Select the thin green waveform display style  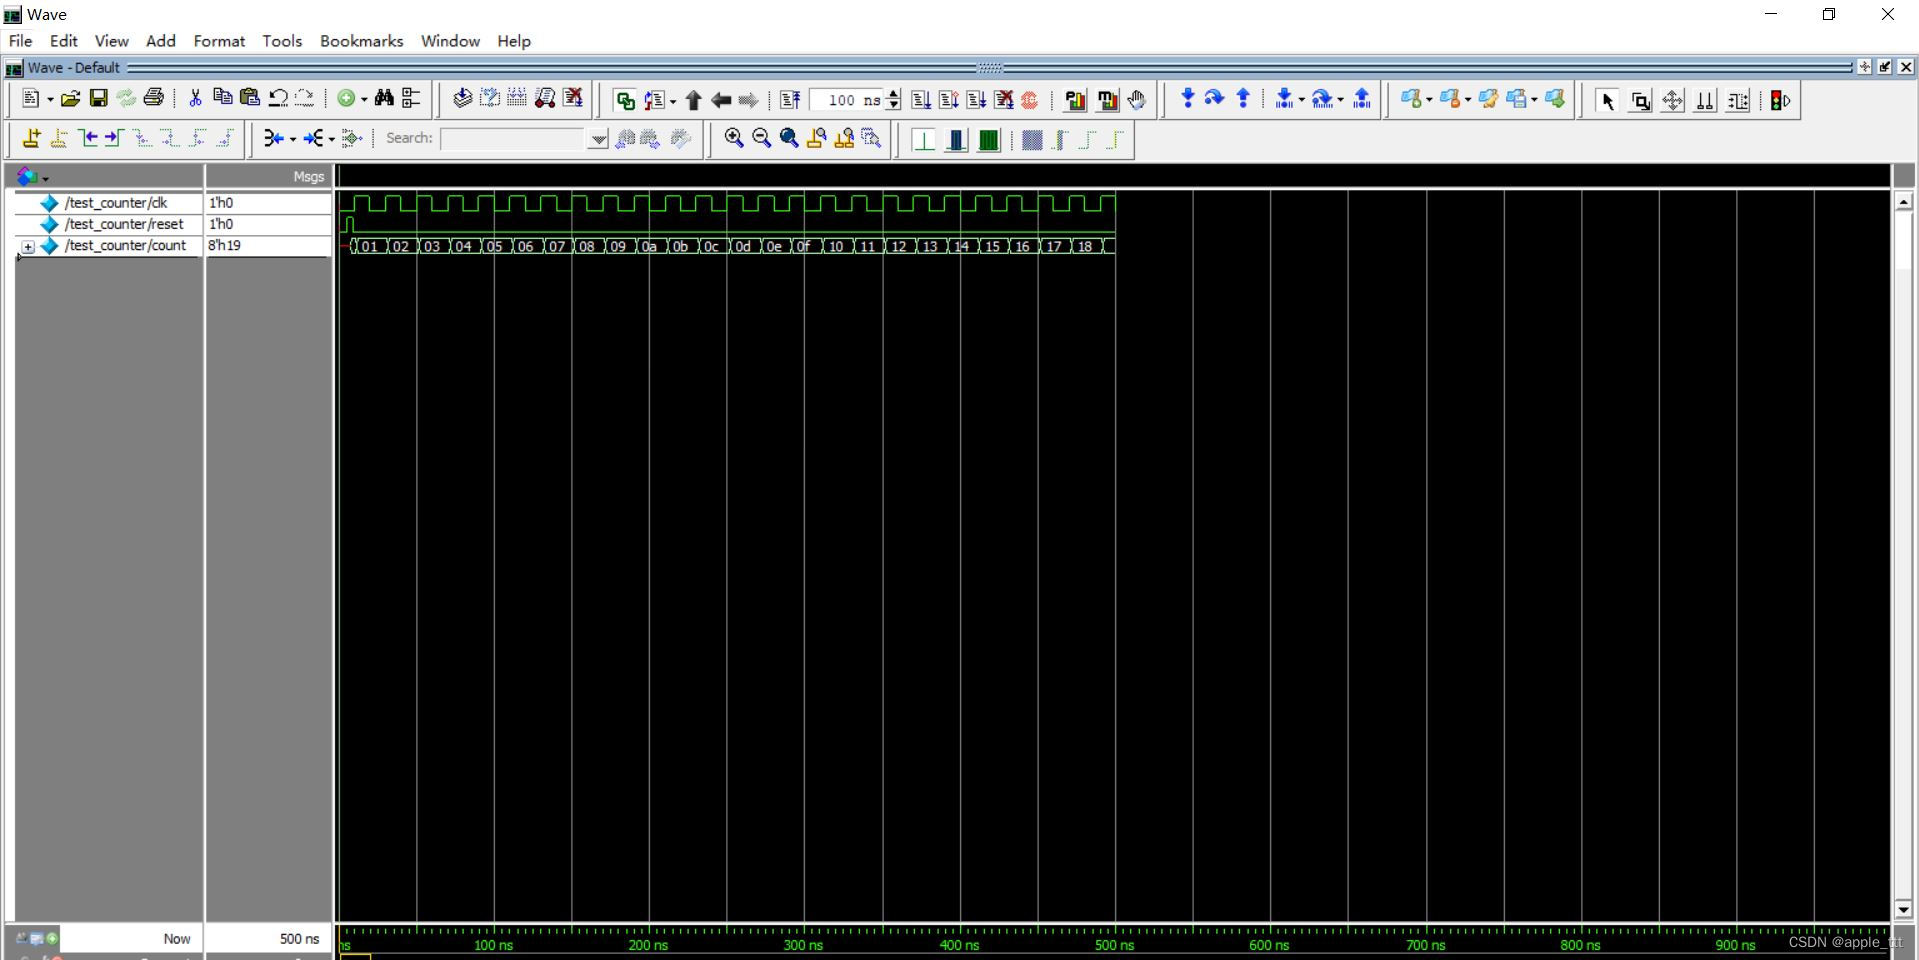tap(924, 140)
